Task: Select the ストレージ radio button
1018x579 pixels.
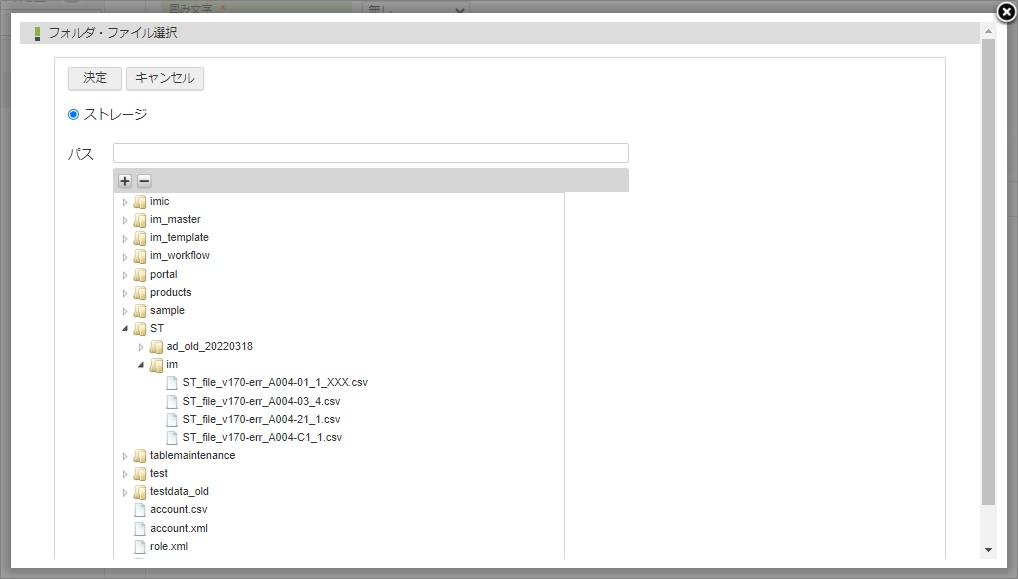Action: coord(73,115)
